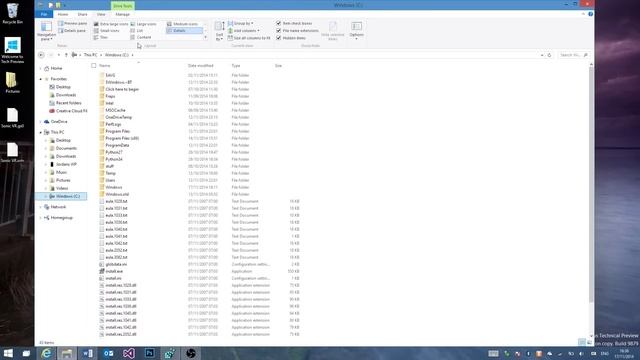Select the install.exe file
The width and height of the screenshot is (640, 360).
tap(111, 271)
